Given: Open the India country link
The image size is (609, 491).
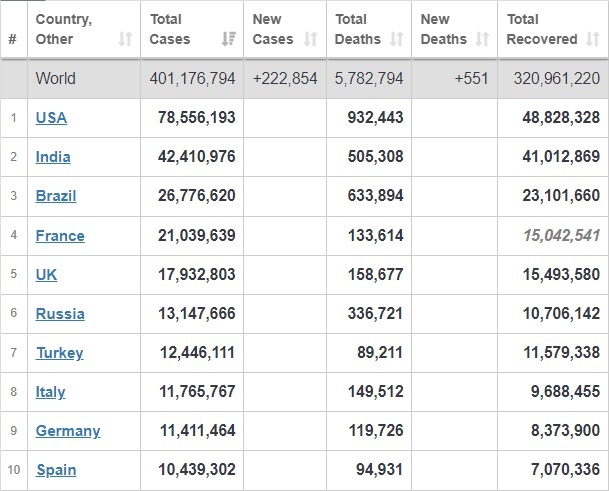Looking at the screenshot, I should pos(53,157).
